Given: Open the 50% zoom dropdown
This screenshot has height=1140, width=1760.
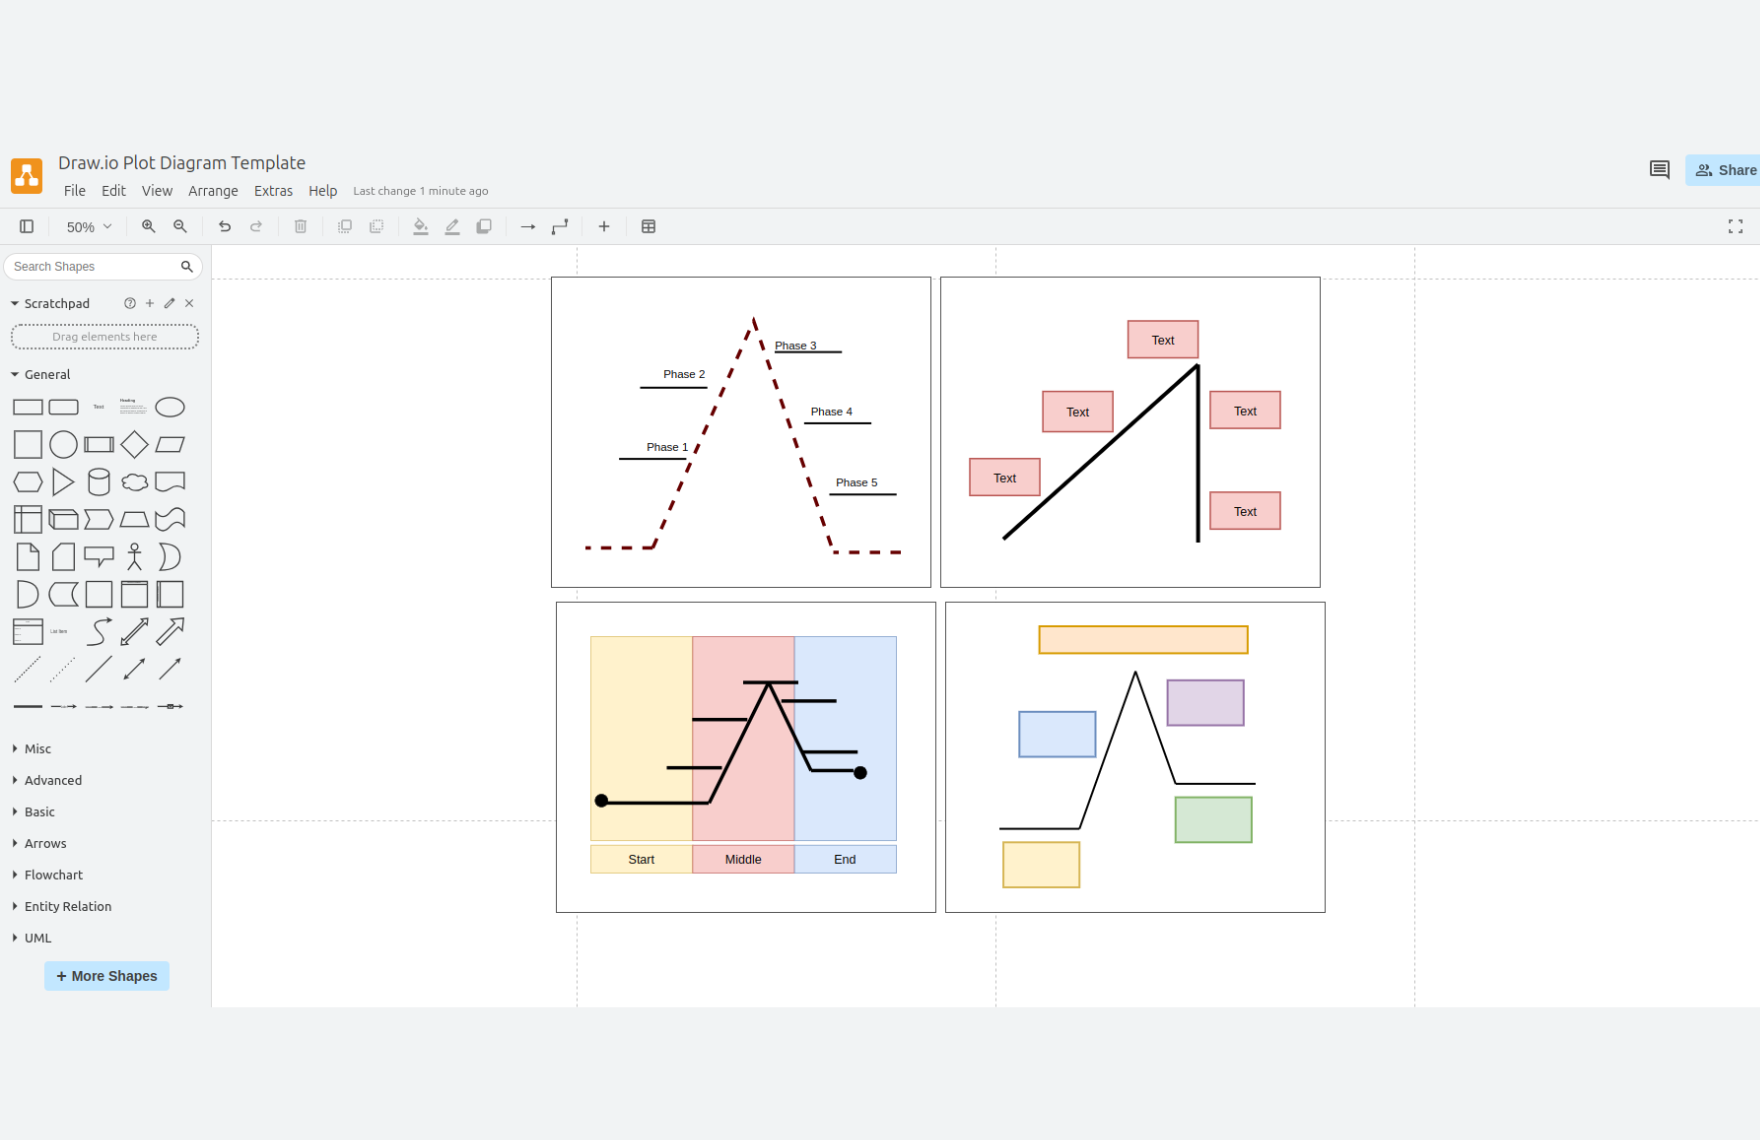Looking at the screenshot, I should (89, 227).
